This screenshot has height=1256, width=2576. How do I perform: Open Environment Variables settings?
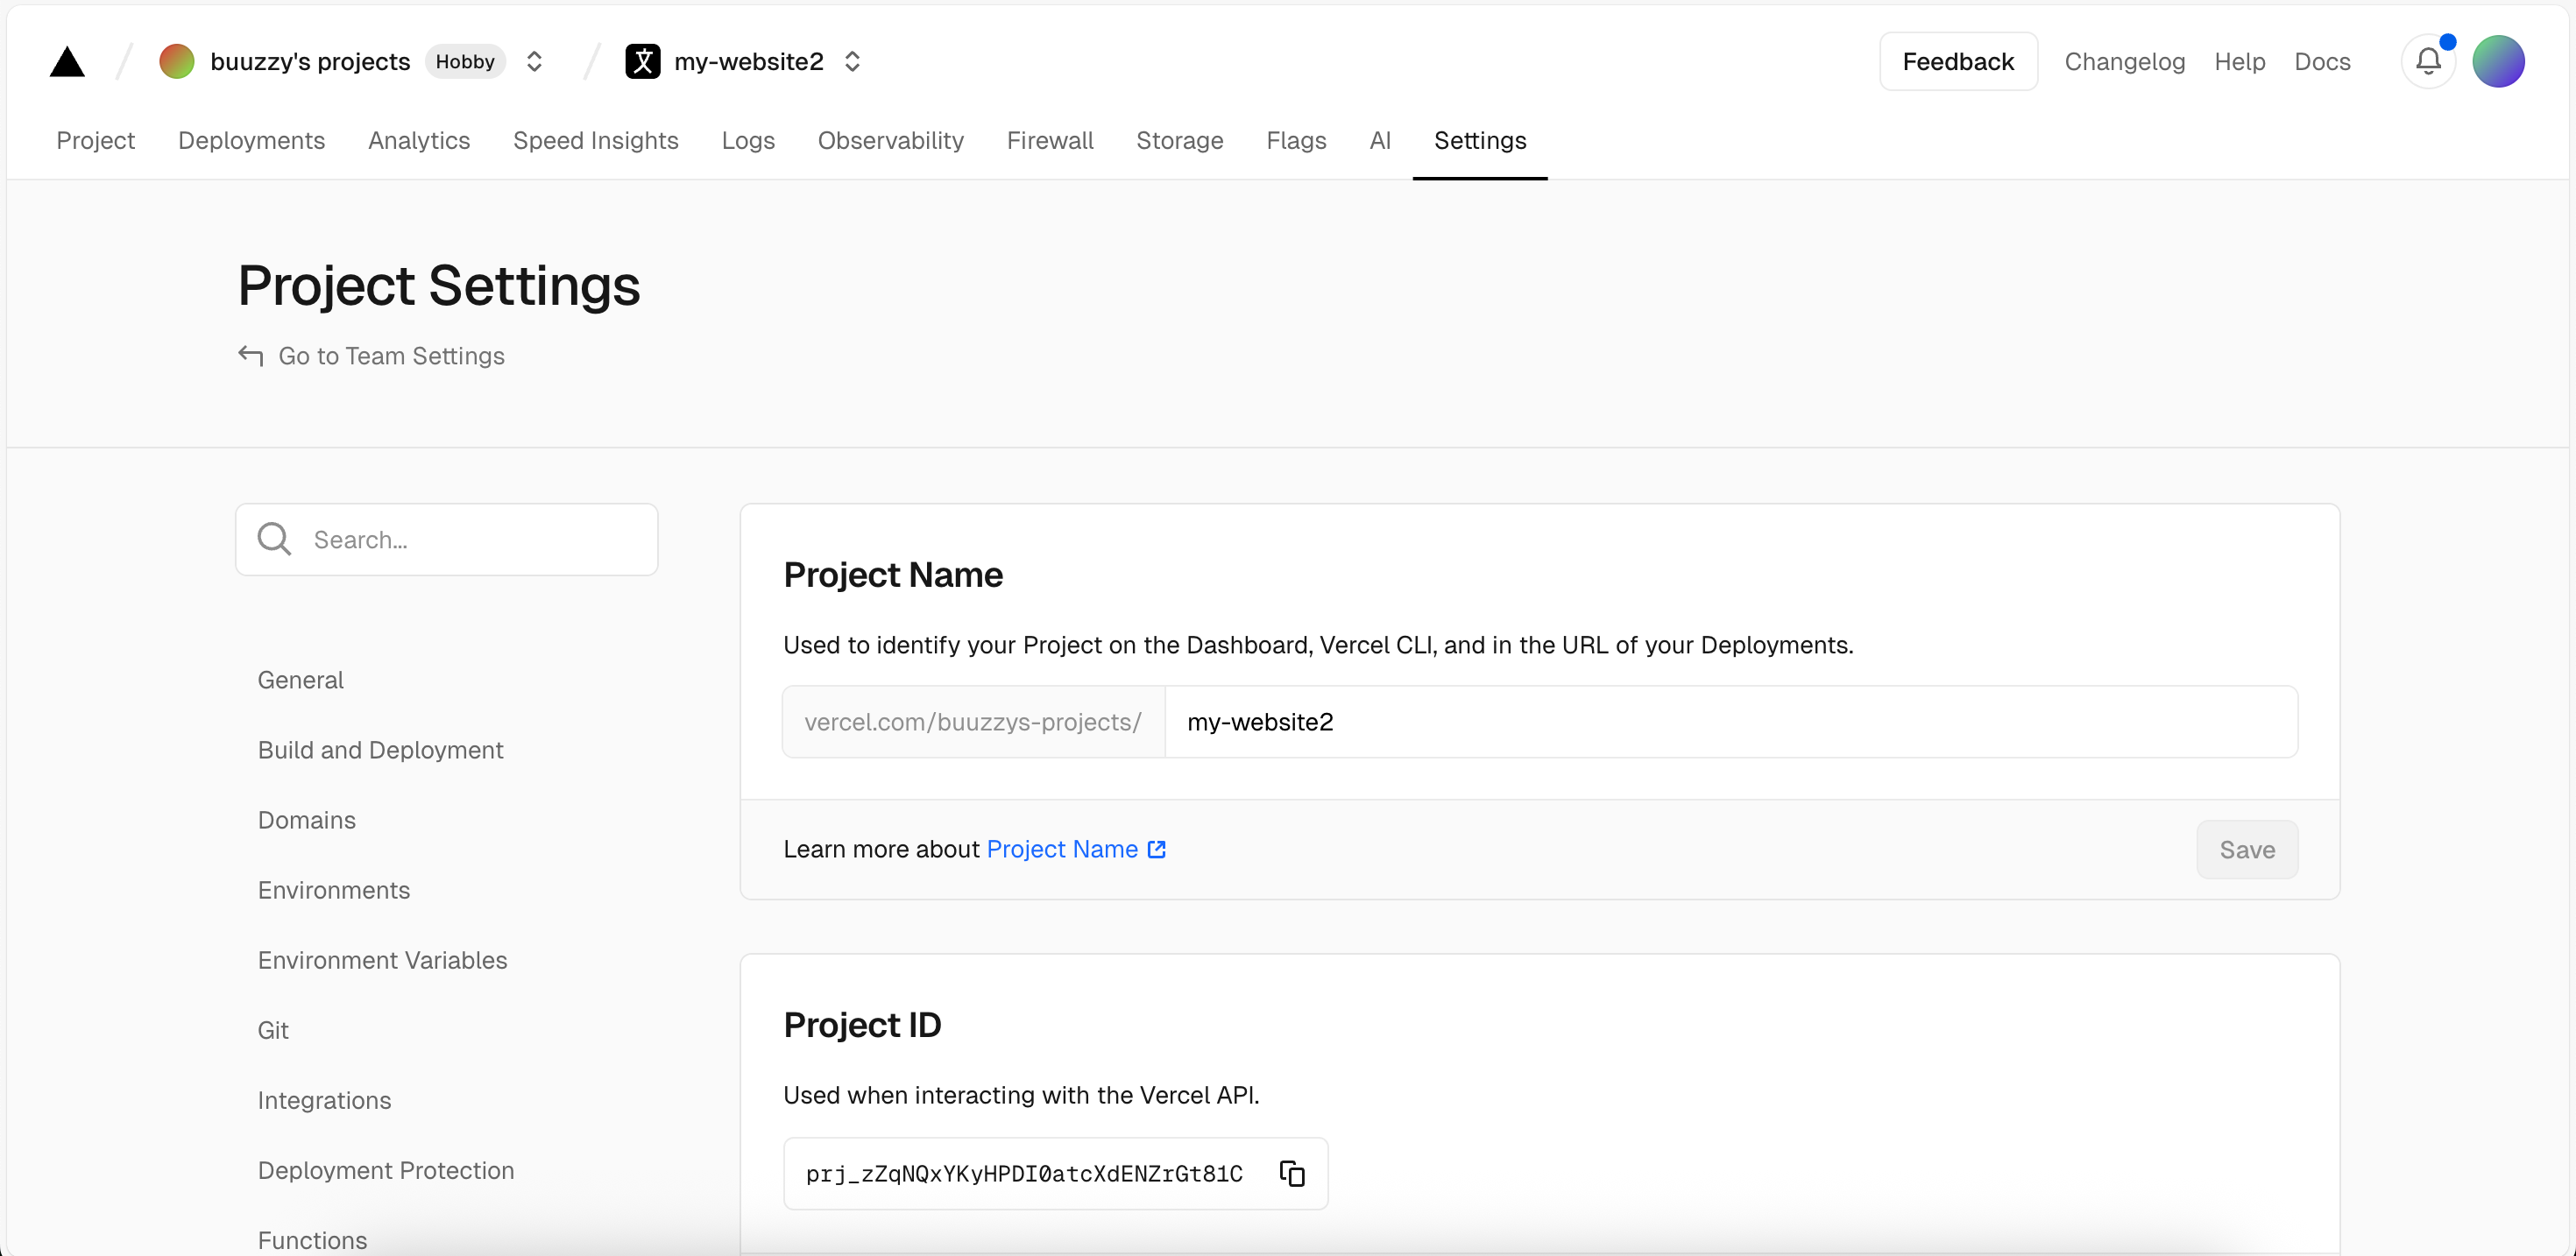382,960
